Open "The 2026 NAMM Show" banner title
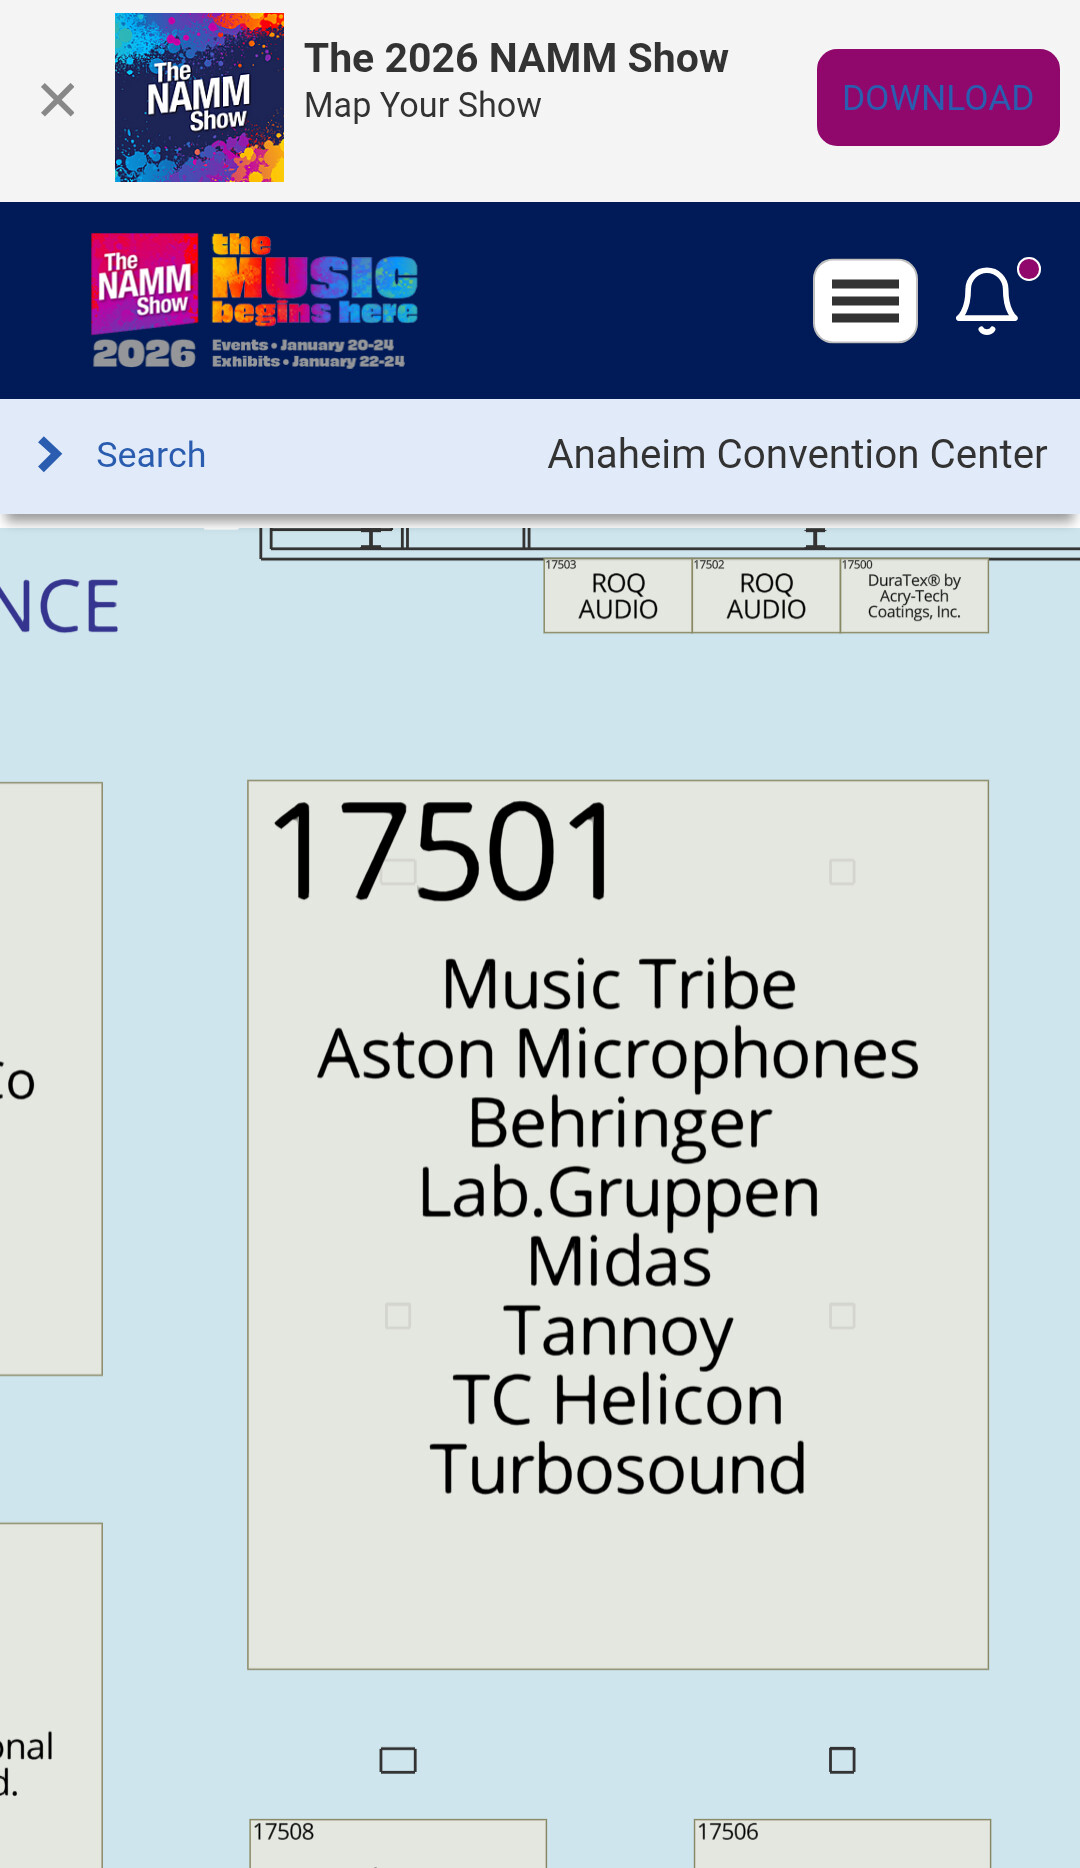The height and width of the screenshot is (1868, 1080). coord(516,58)
